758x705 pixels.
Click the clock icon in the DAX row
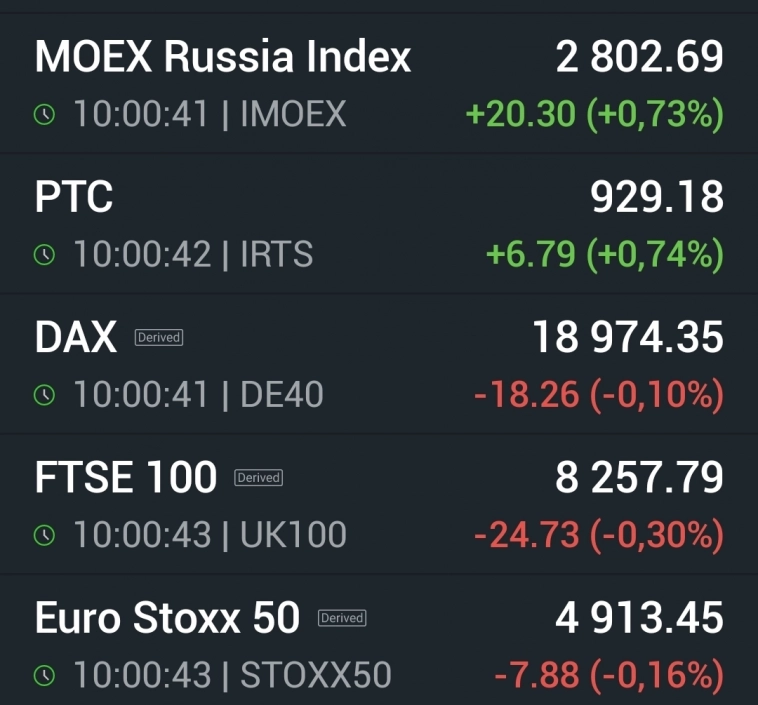(44, 395)
